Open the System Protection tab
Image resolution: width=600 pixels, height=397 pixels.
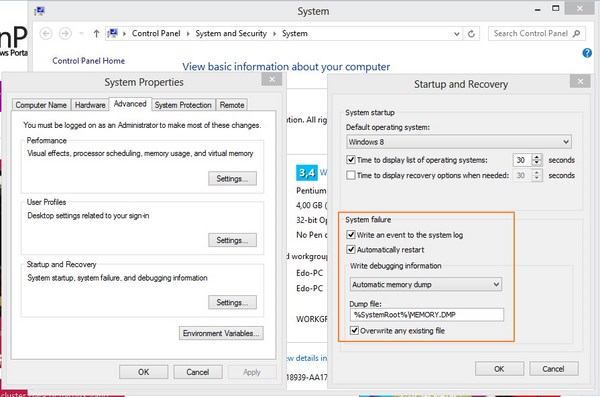183,105
